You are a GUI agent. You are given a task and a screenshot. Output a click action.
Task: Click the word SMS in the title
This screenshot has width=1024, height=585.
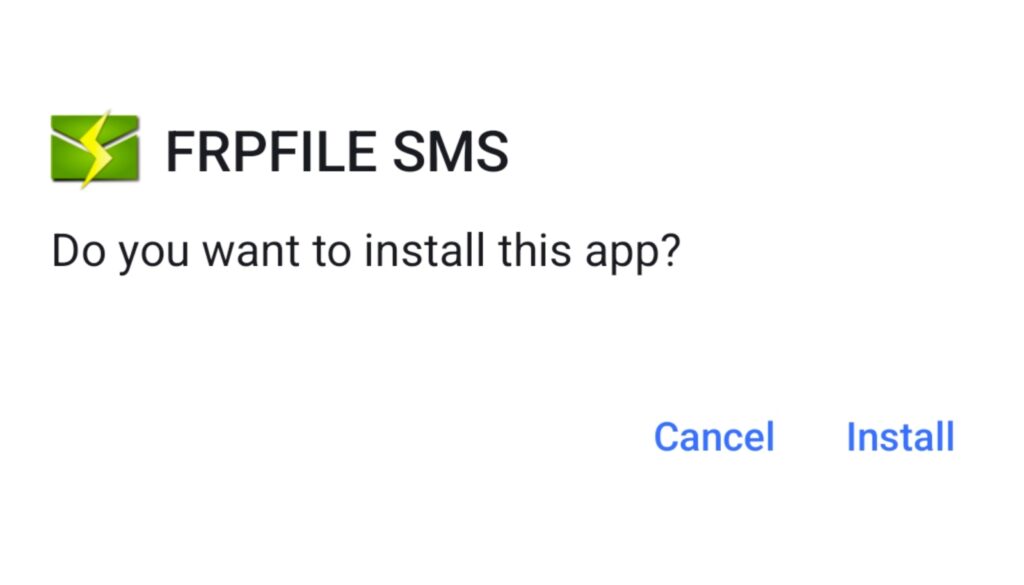pyautogui.click(x=451, y=151)
